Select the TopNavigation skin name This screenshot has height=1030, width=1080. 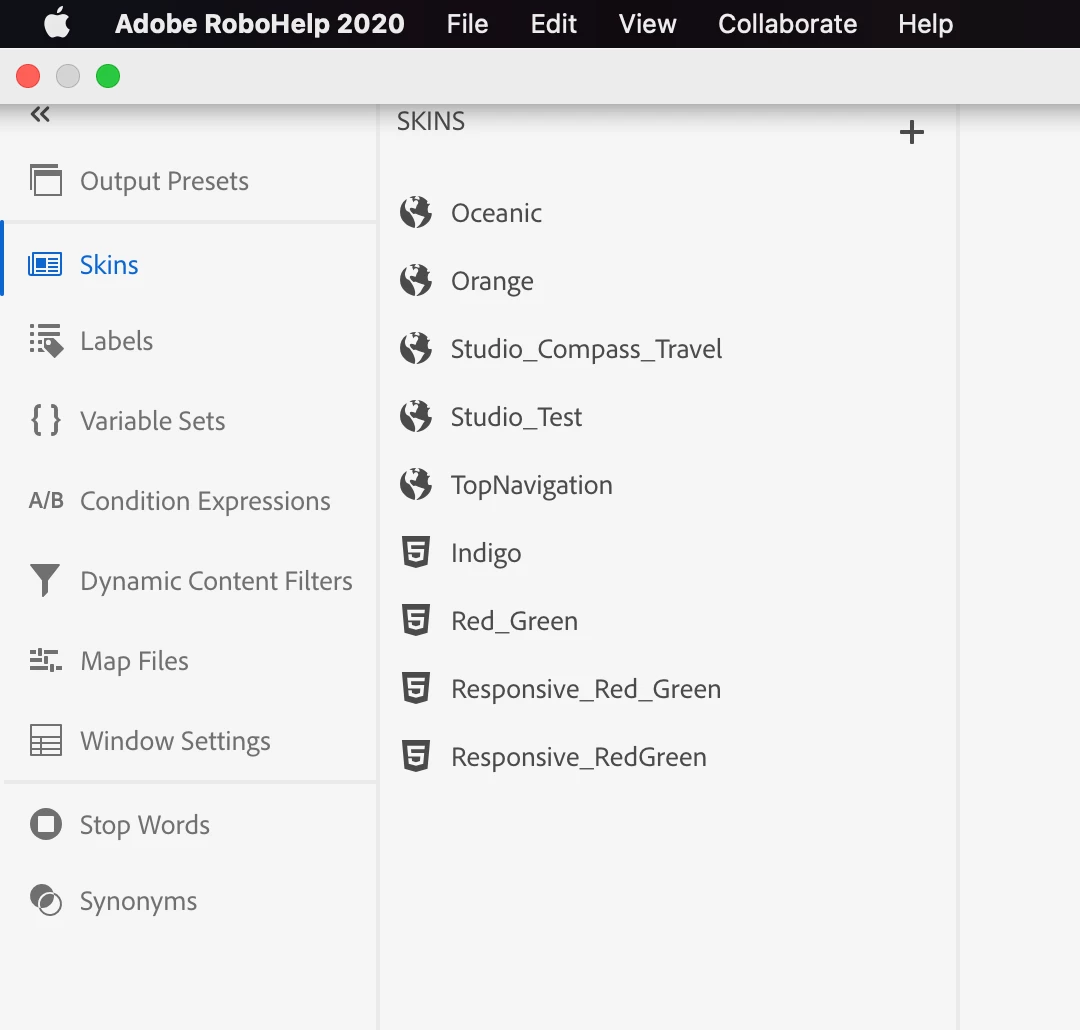pos(532,486)
